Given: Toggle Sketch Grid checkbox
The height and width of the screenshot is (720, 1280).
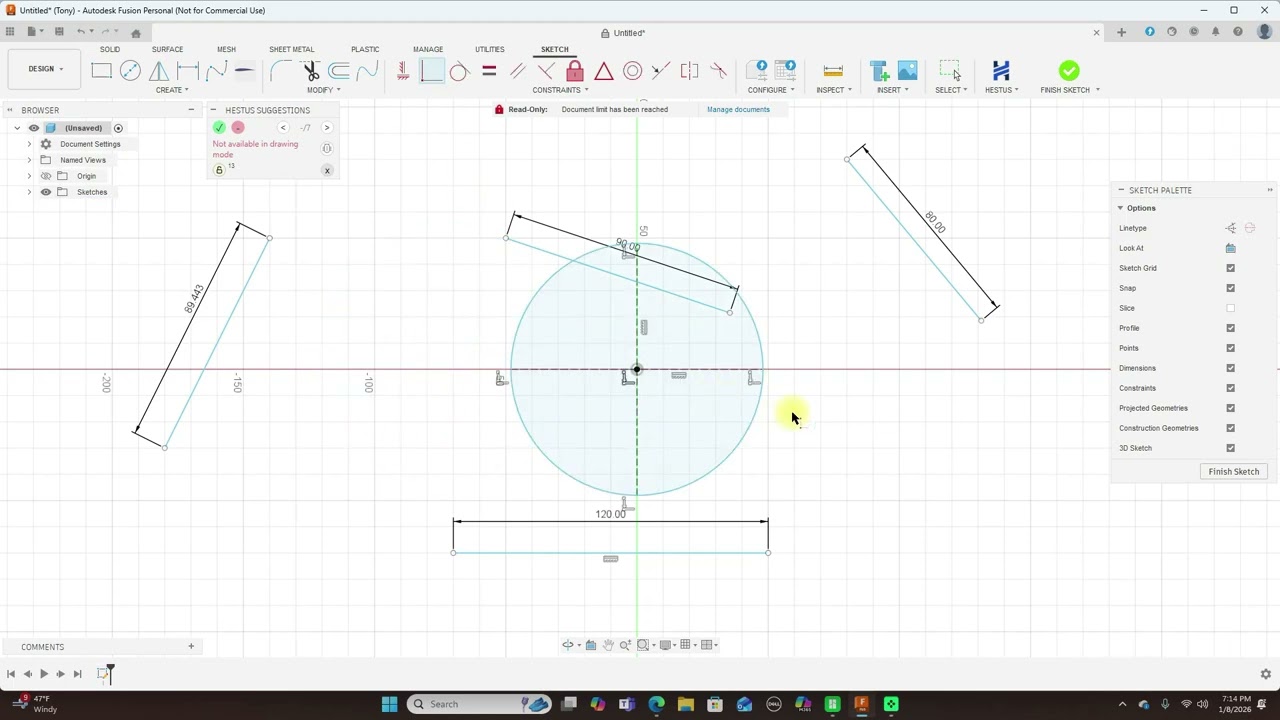Looking at the screenshot, I should click(x=1231, y=268).
